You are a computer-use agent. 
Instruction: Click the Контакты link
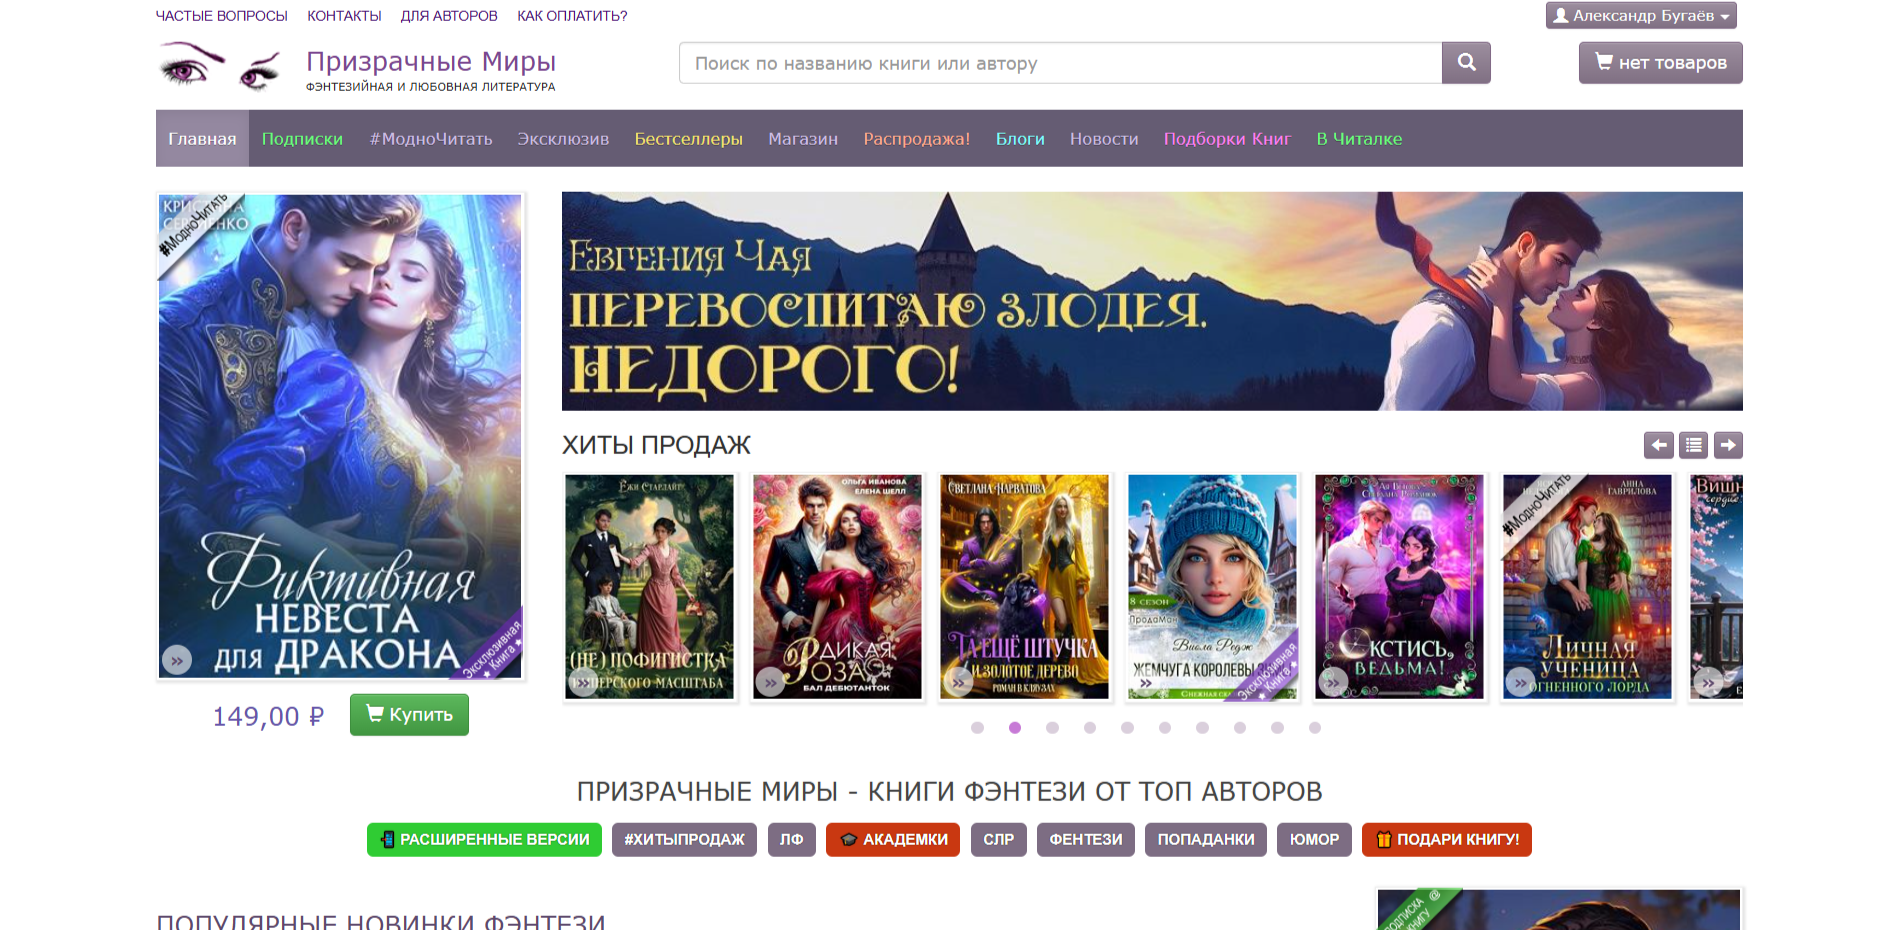344,16
